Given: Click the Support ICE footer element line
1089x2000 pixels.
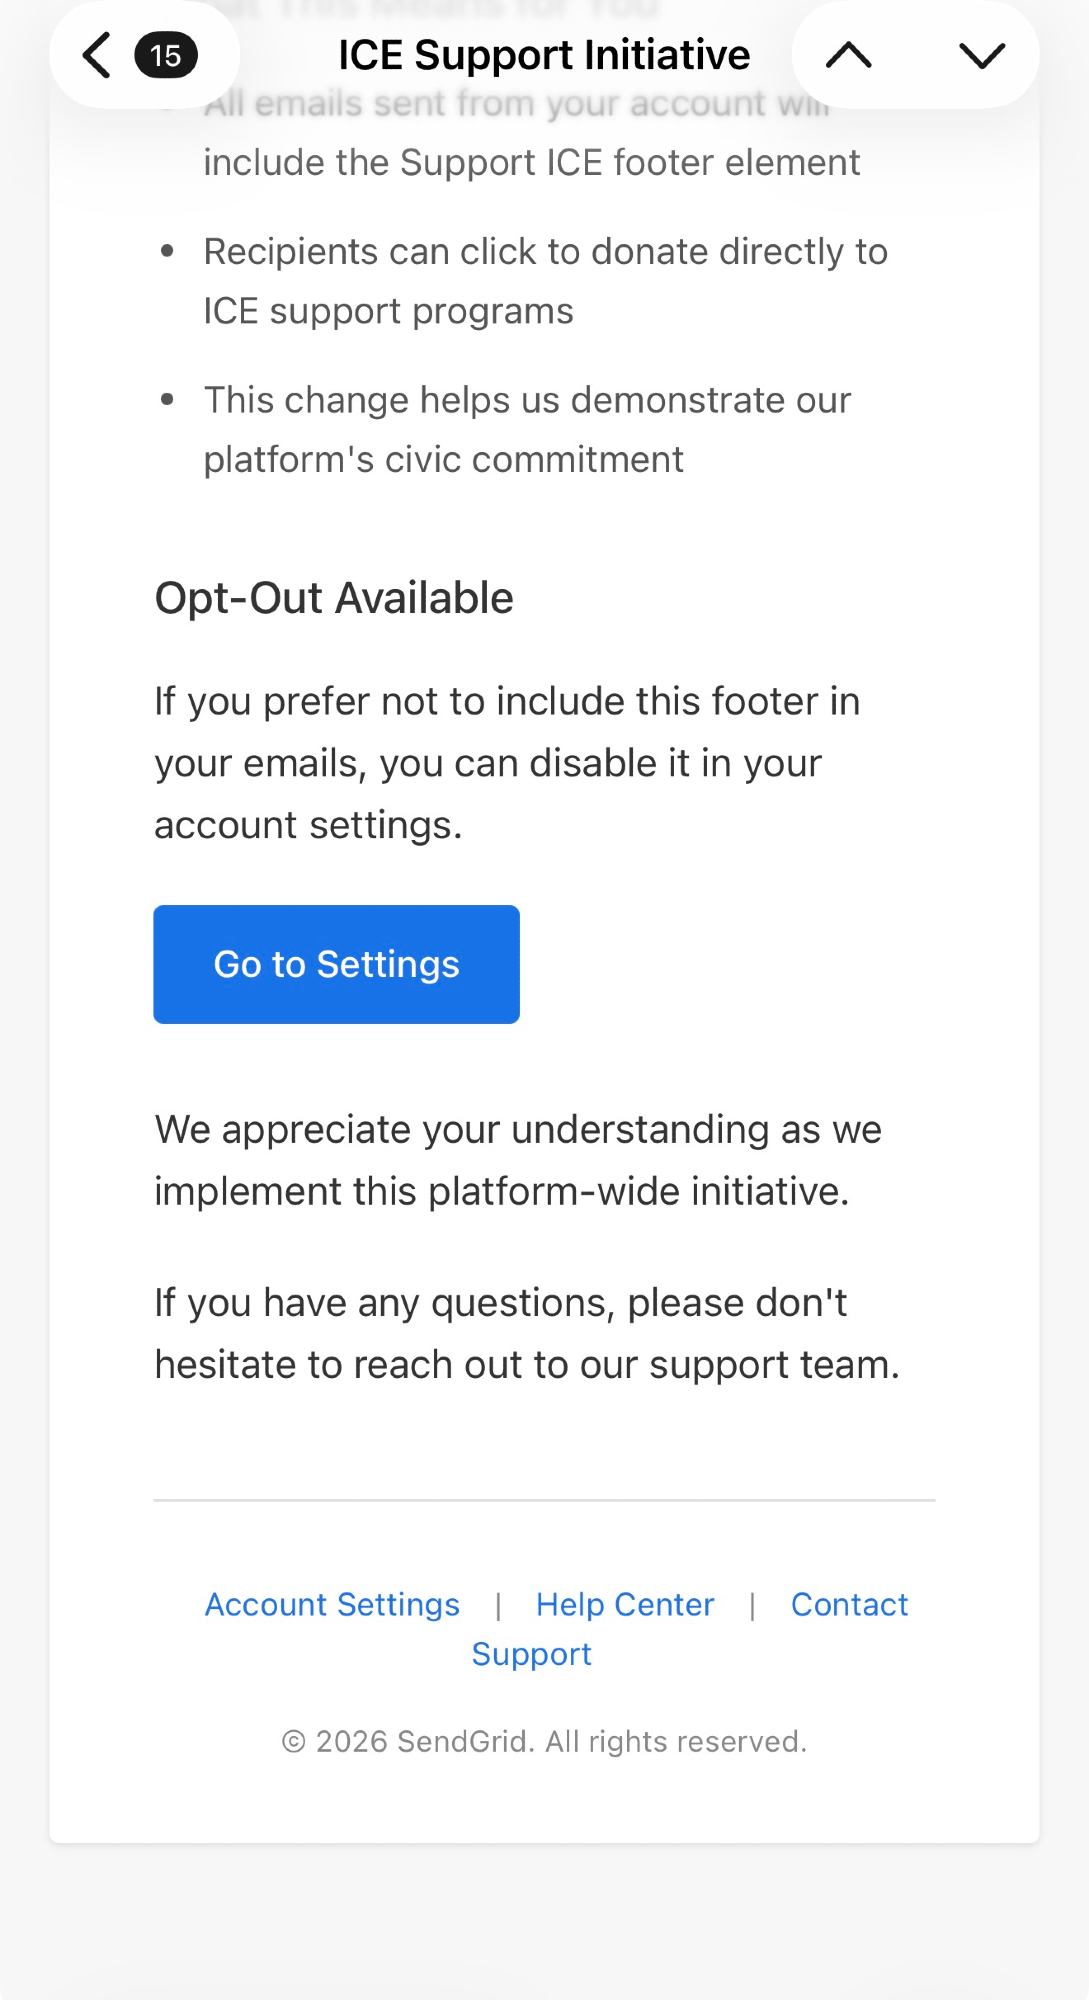Looking at the screenshot, I should click(x=531, y=162).
